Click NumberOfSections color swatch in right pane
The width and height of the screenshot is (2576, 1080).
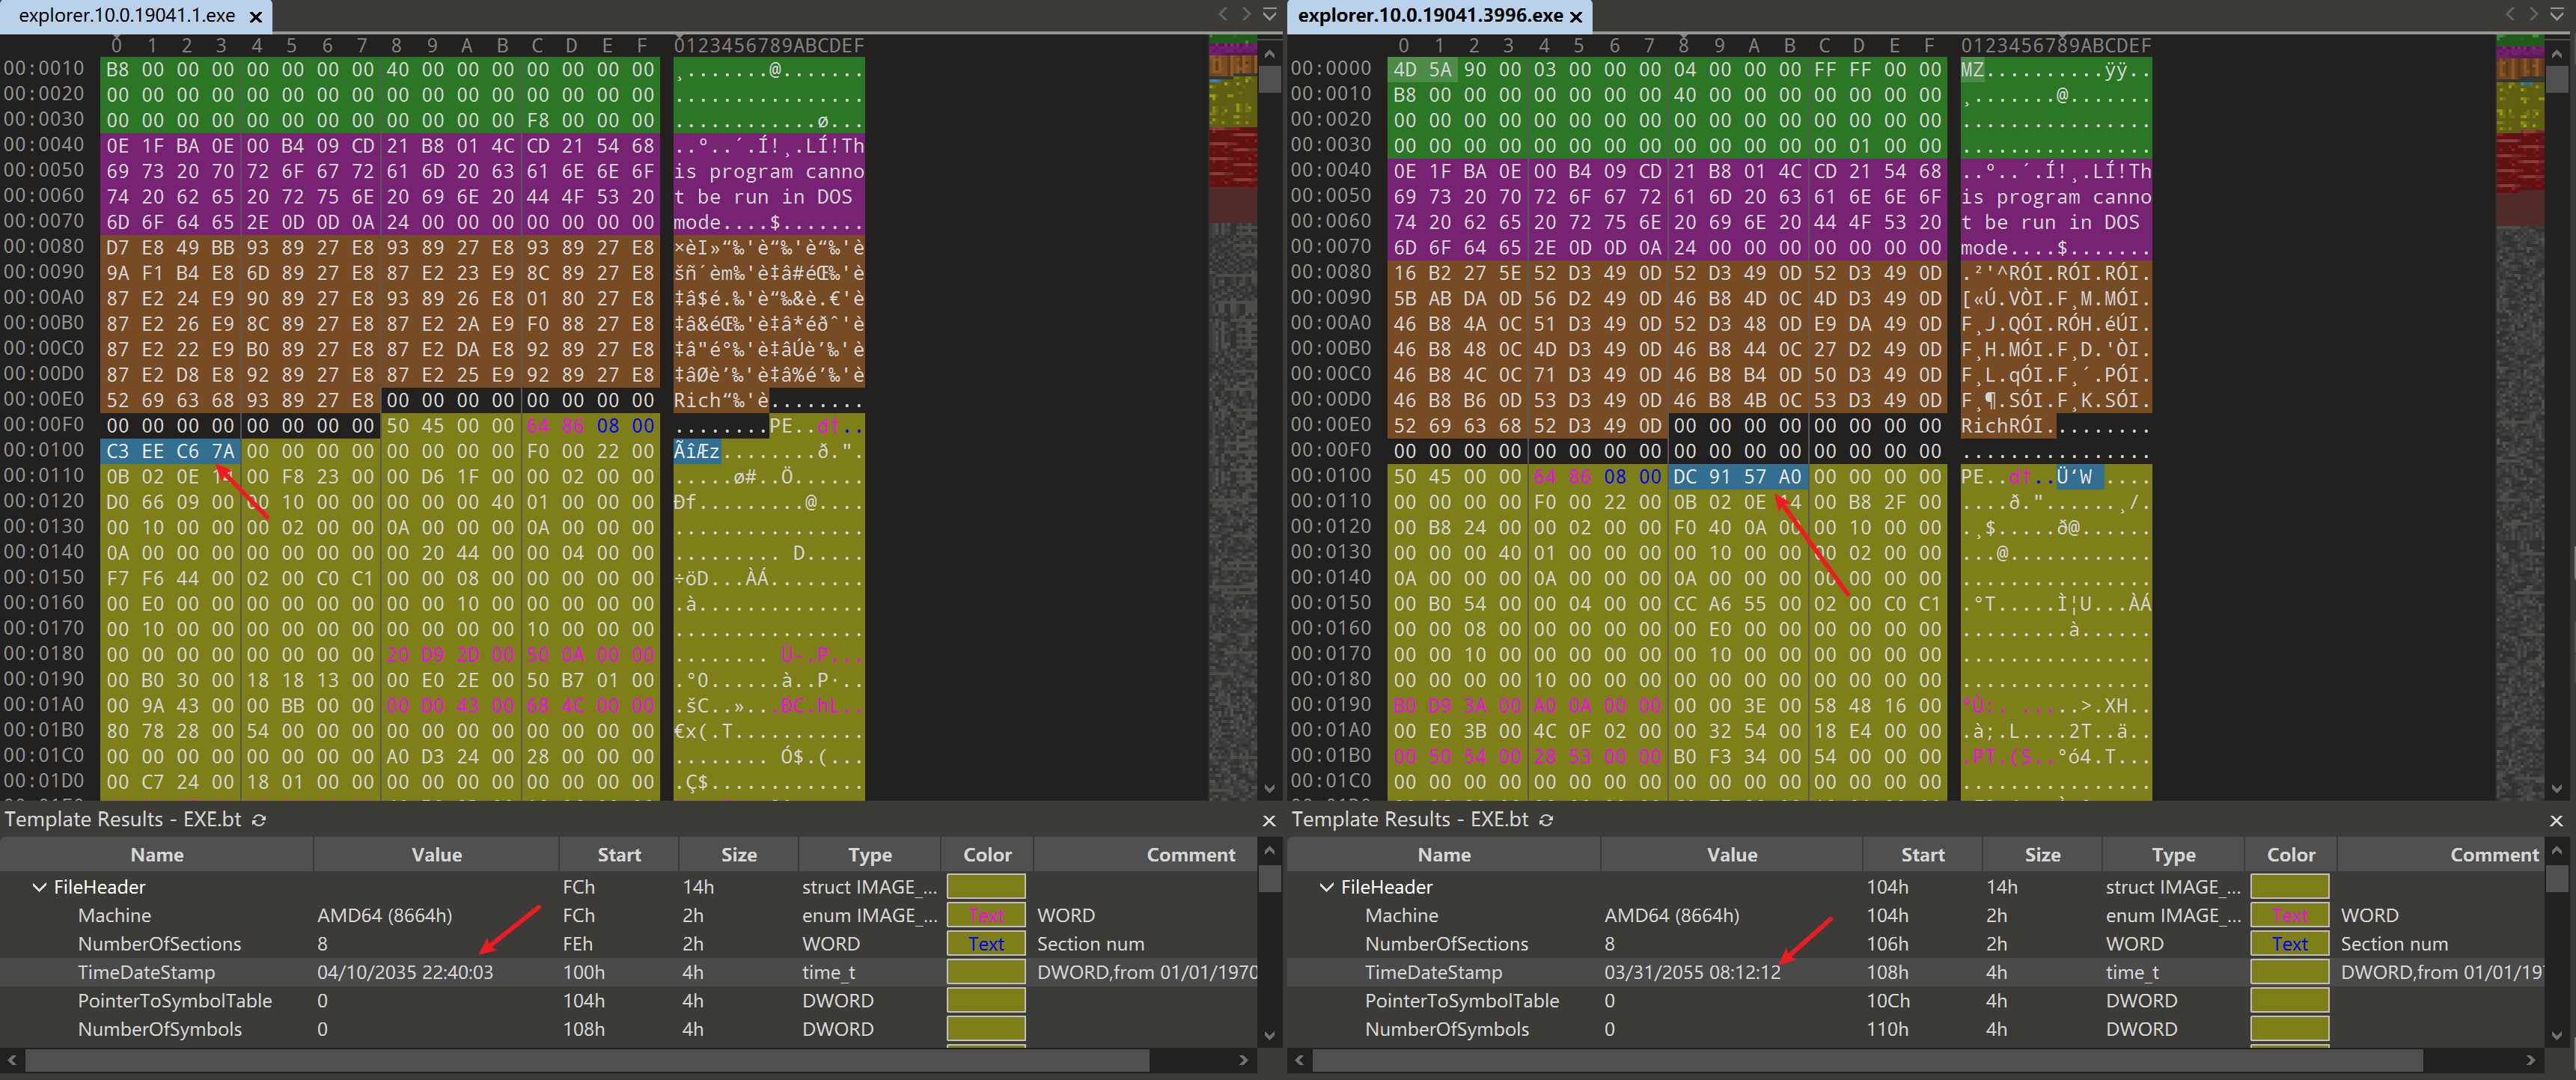point(2290,944)
